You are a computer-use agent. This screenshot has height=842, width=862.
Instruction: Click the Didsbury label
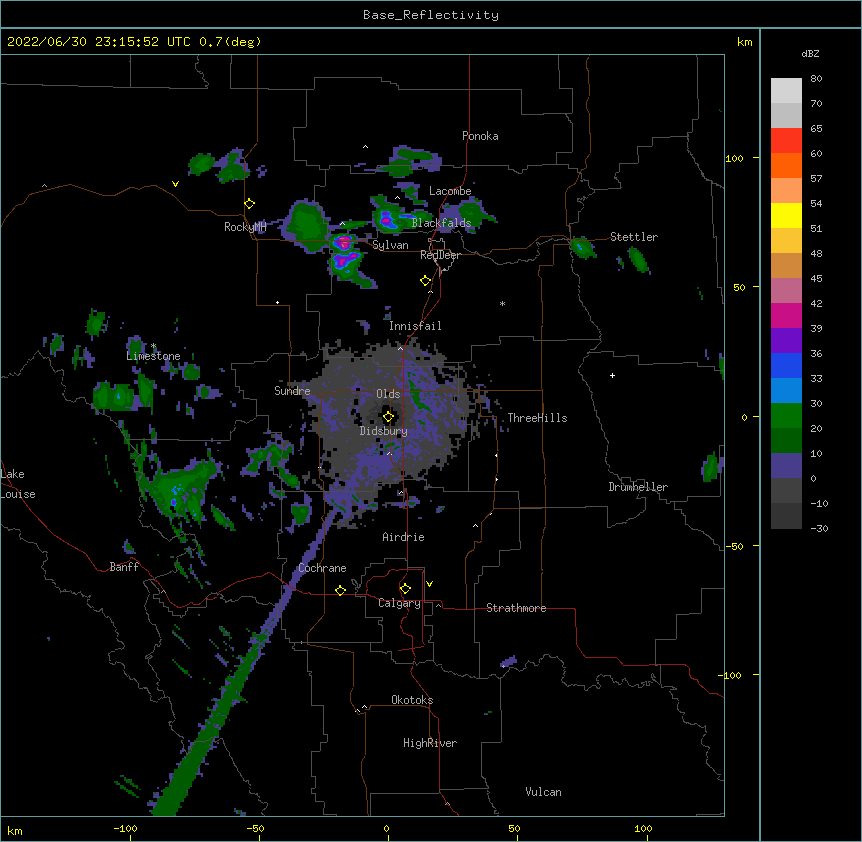point(383,431)
